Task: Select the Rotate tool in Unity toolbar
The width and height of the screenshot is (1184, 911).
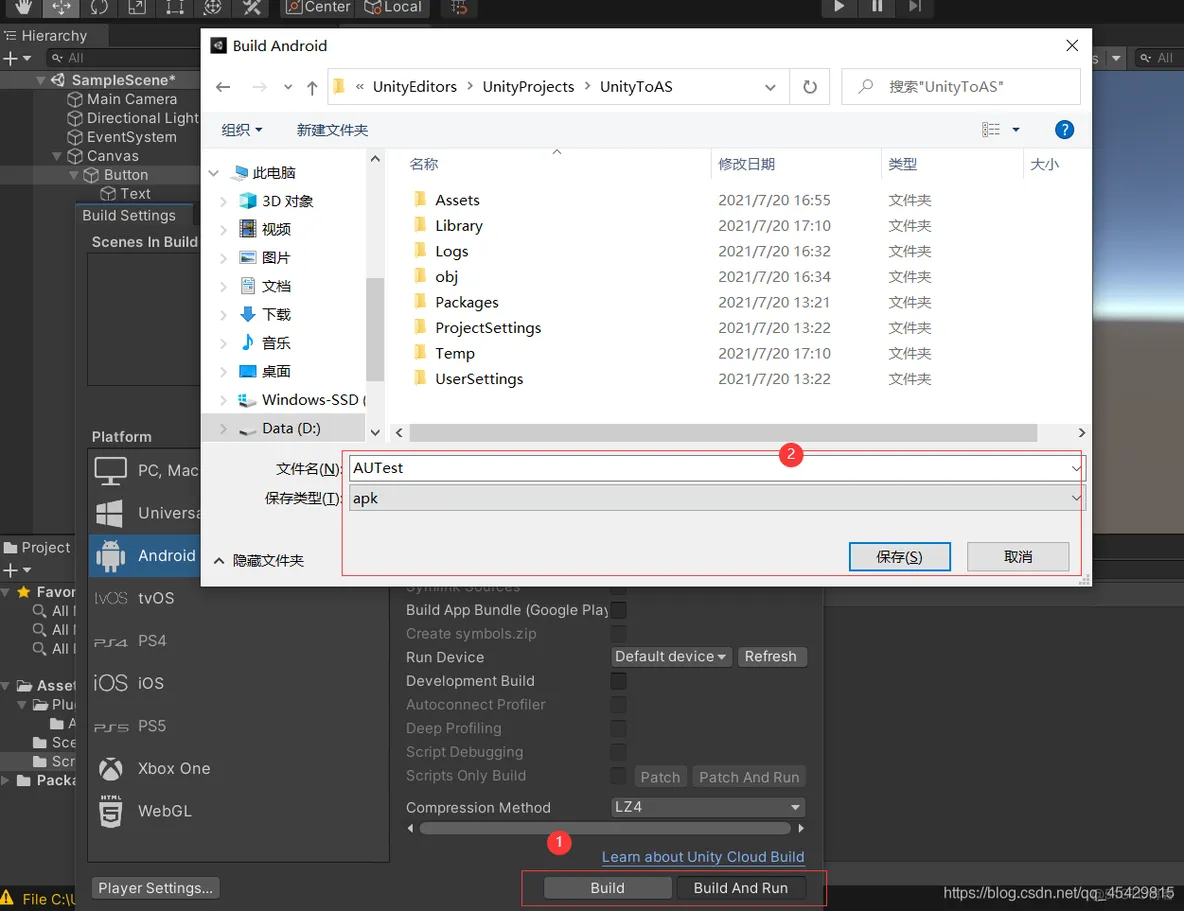Action: [x=99, y=8]
